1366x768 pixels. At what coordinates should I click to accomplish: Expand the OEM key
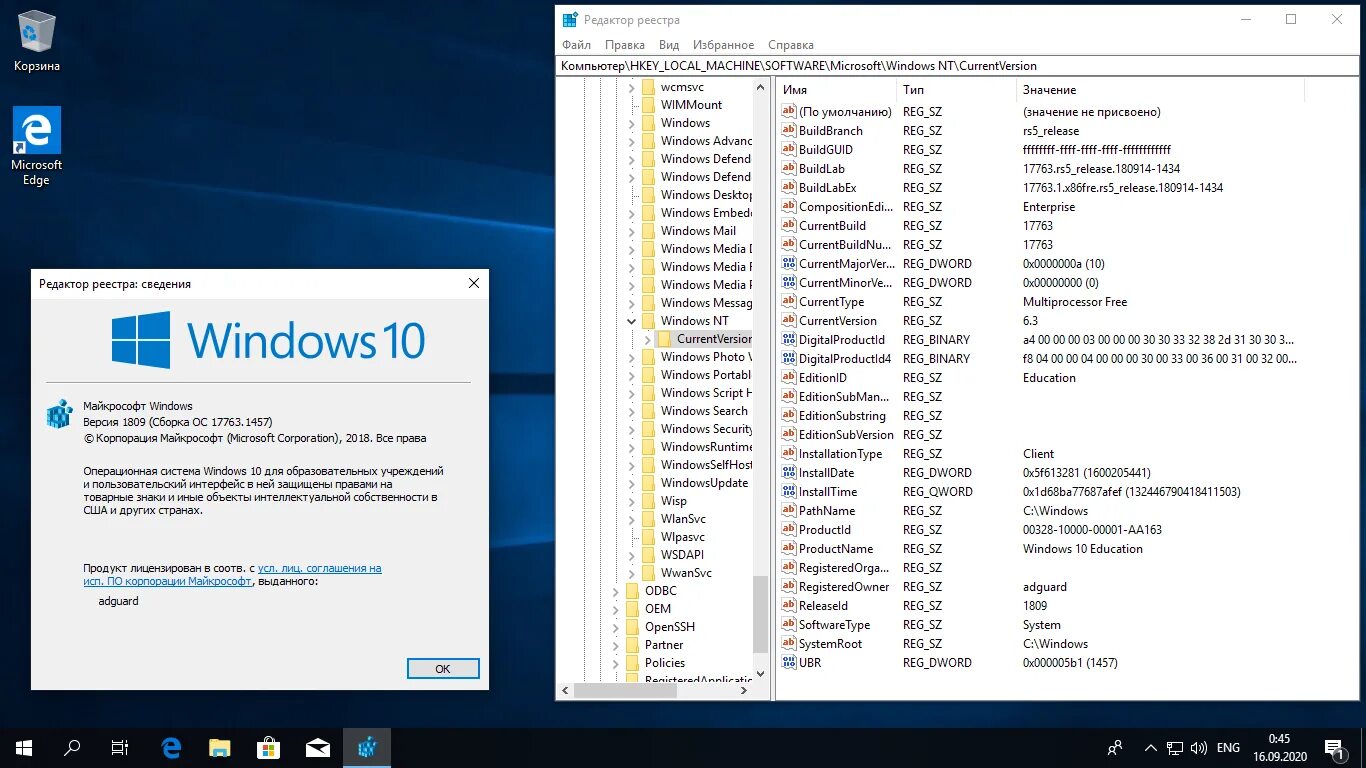(x=616, y=609)
